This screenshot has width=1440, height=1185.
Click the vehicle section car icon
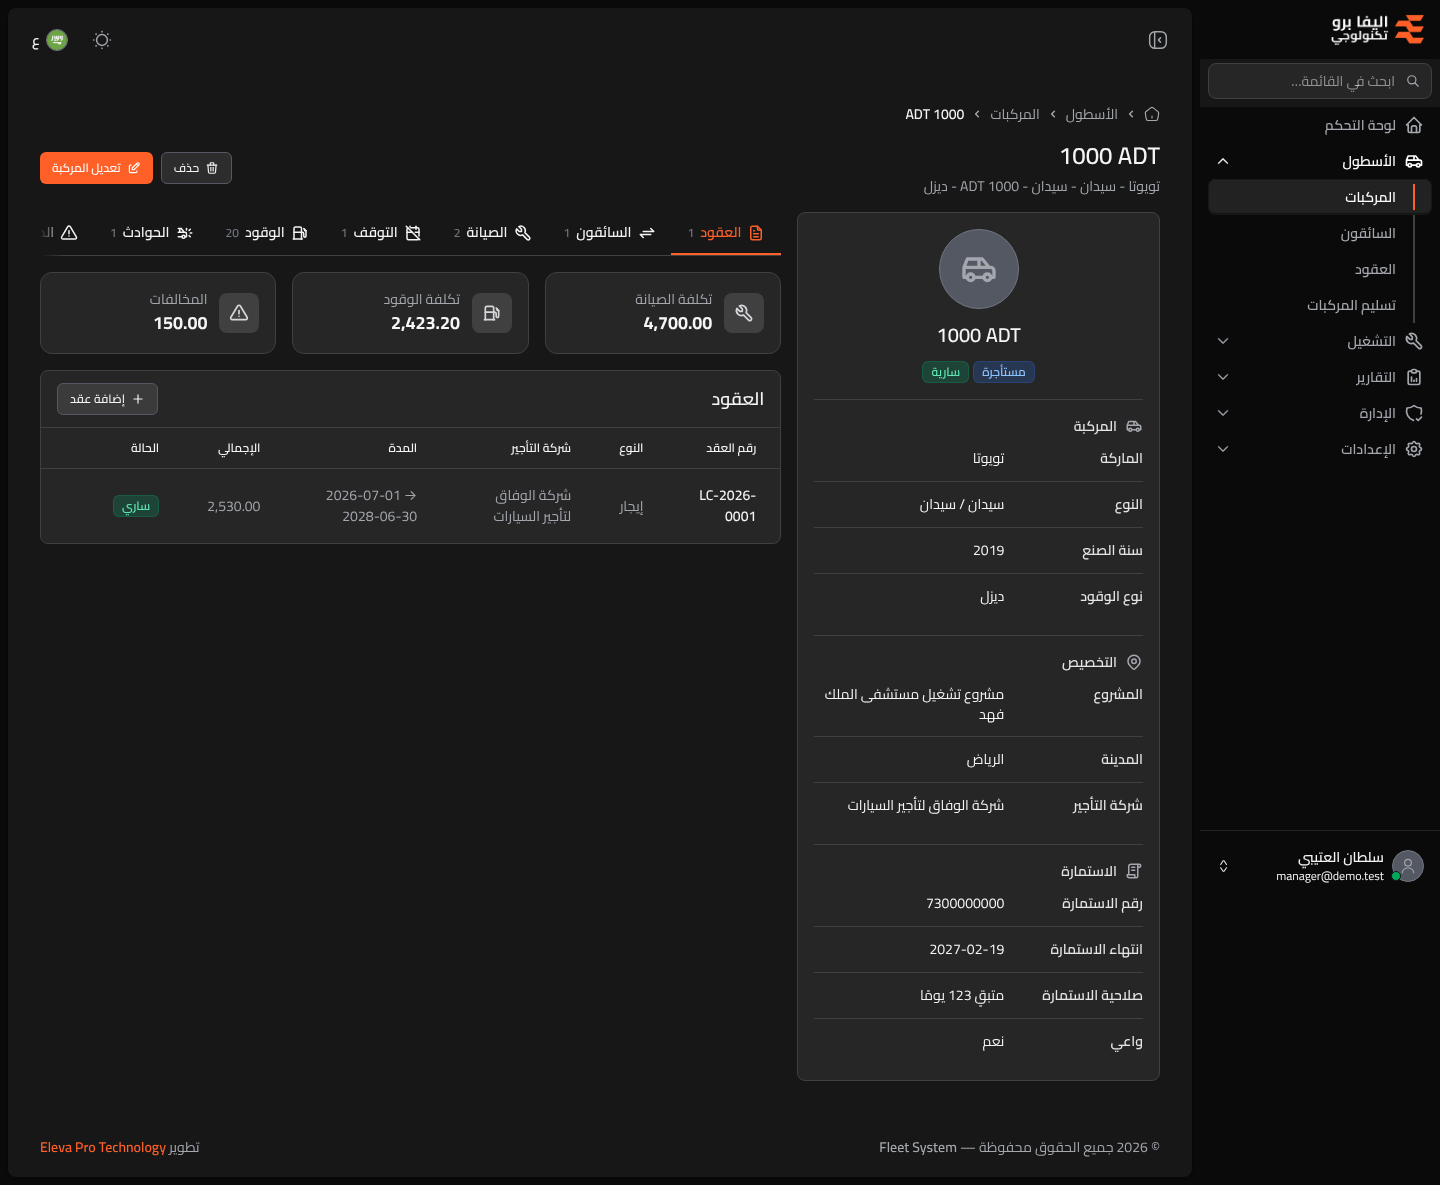point(1134,426)
